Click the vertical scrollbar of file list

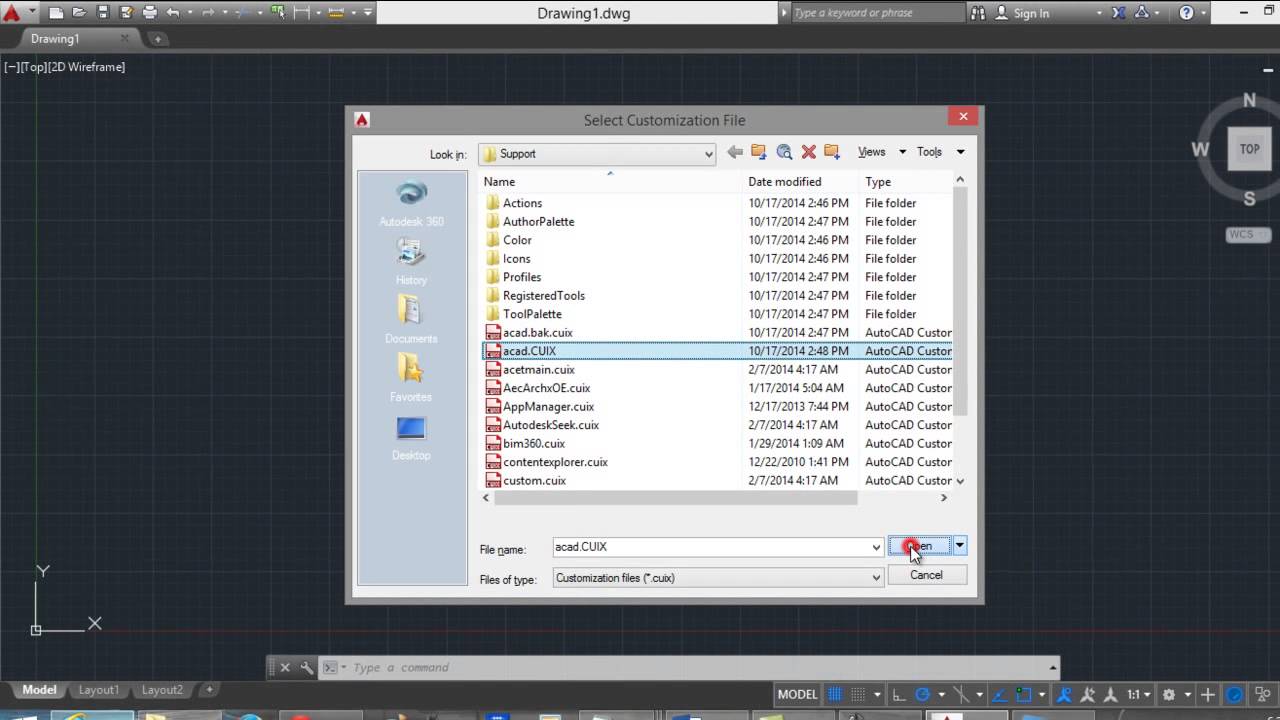960,300
